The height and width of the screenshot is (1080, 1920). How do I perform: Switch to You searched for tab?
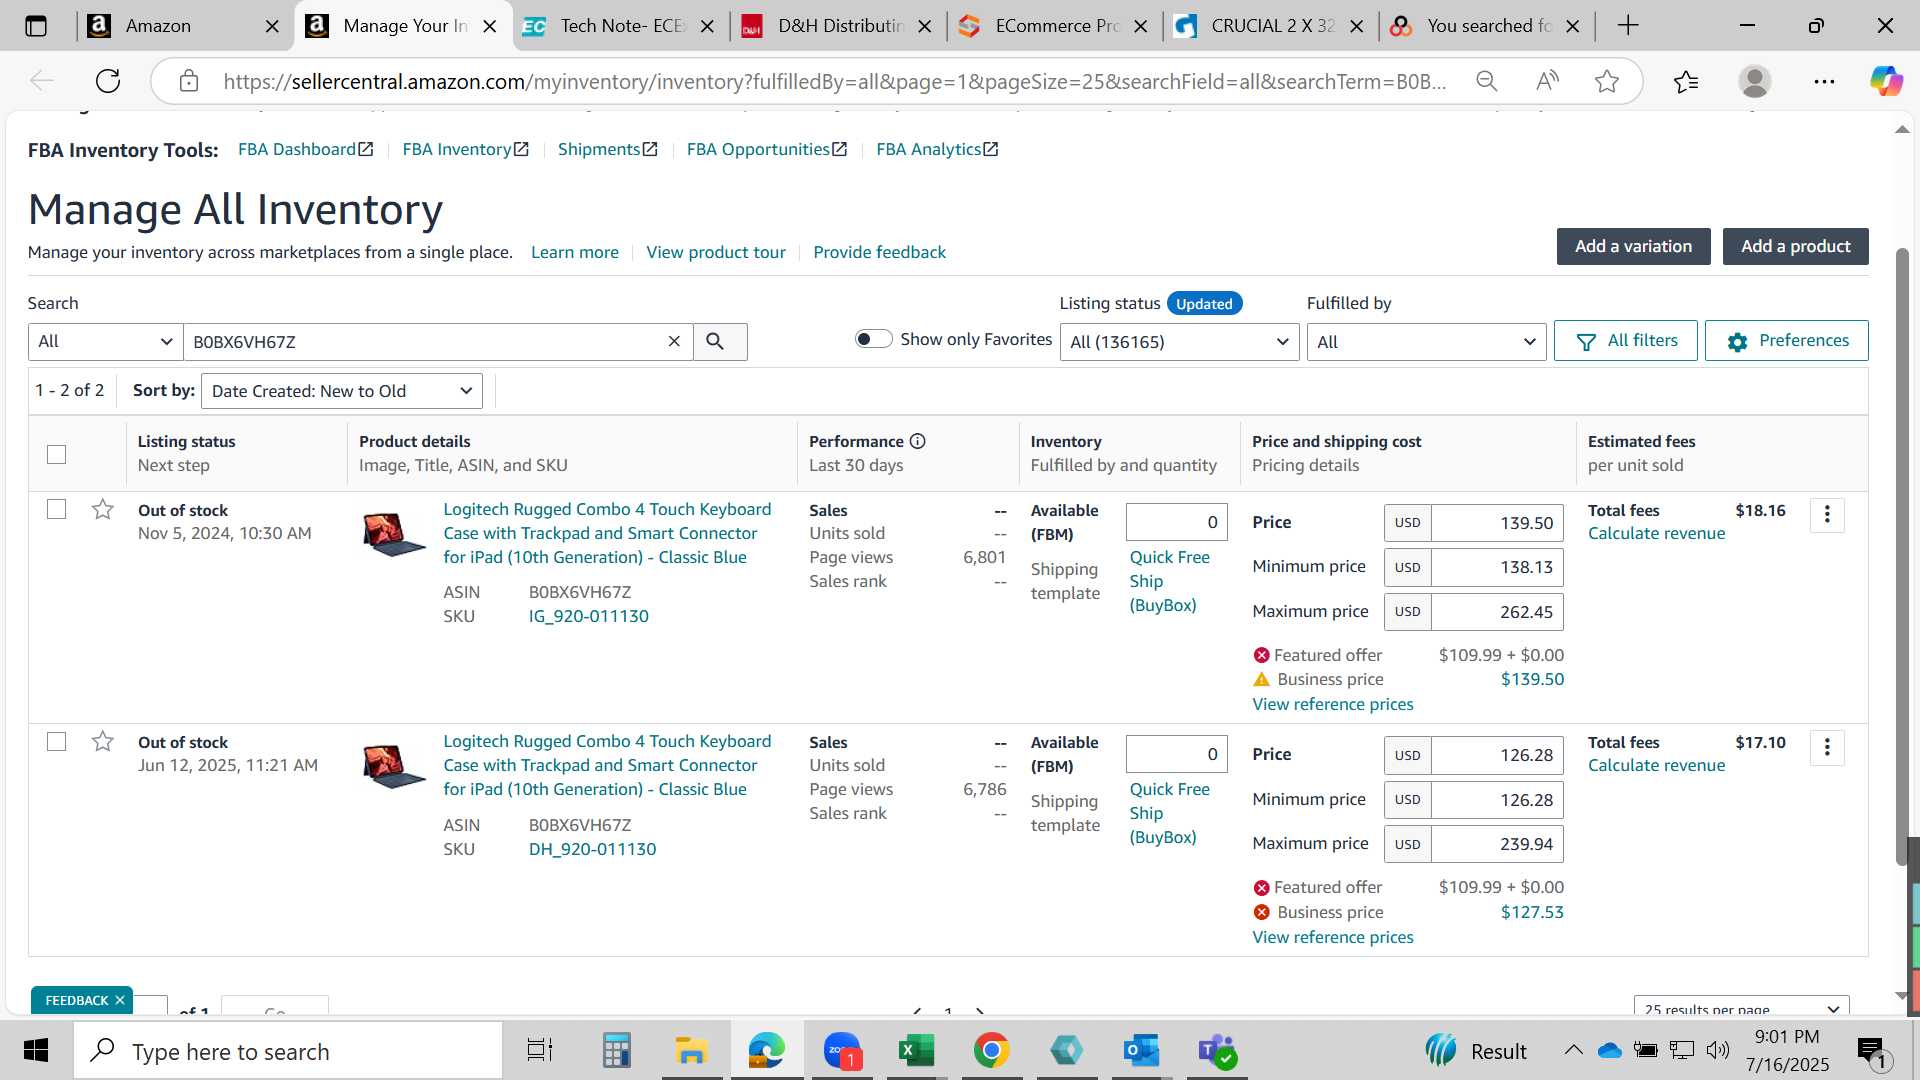point(1487,26)
